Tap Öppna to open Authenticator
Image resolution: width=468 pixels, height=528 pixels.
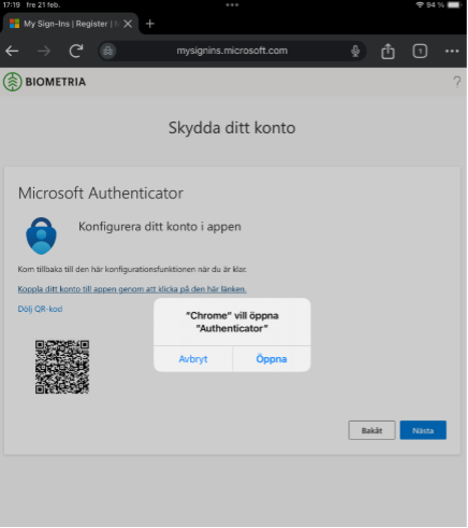271,359
